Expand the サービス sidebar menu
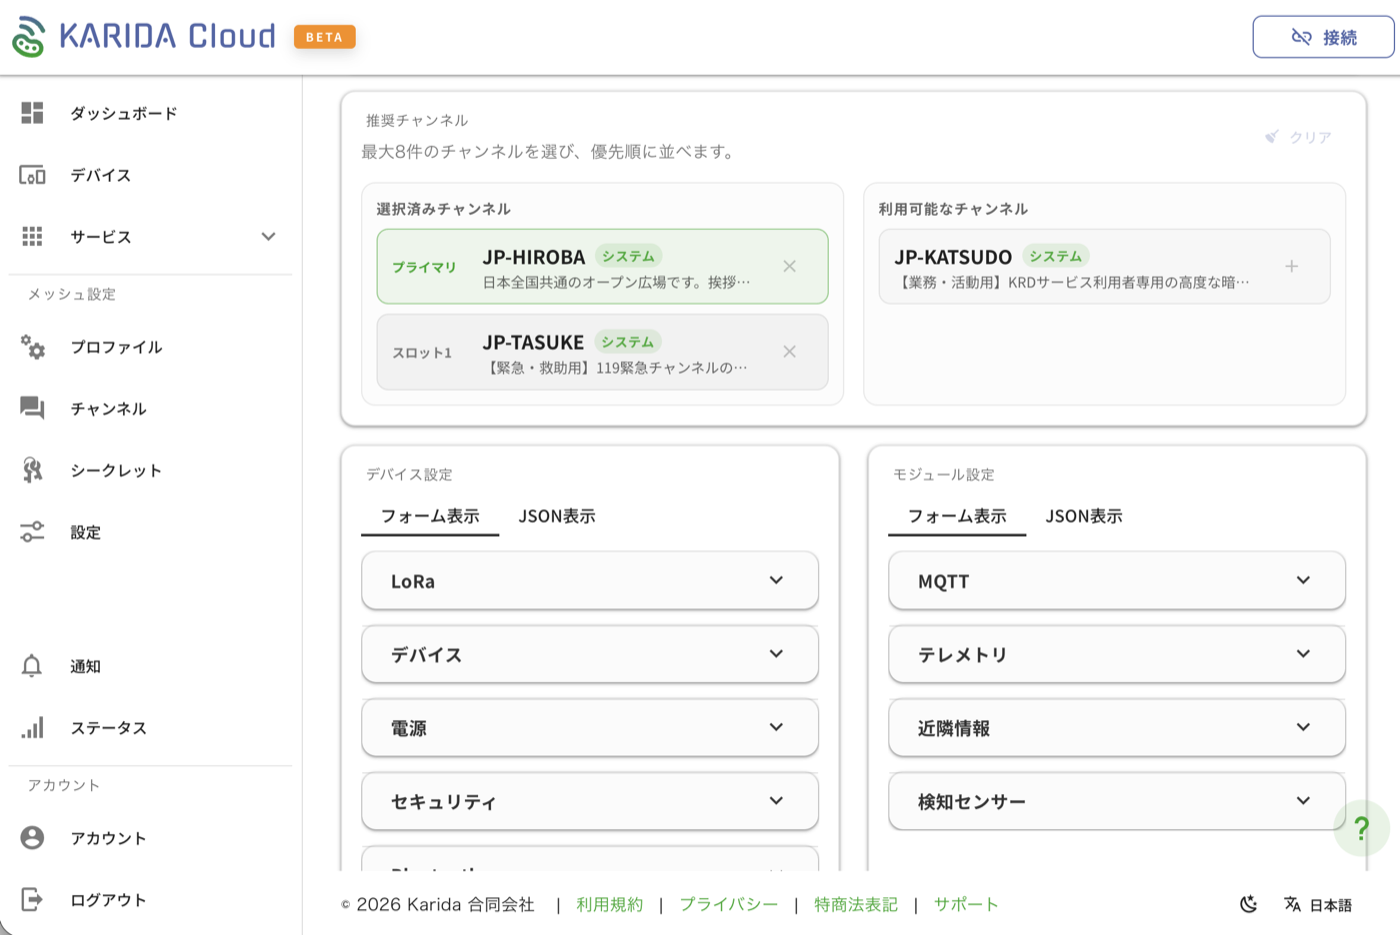This screenshot has height=935, width=1400. [x=267, y=237]
